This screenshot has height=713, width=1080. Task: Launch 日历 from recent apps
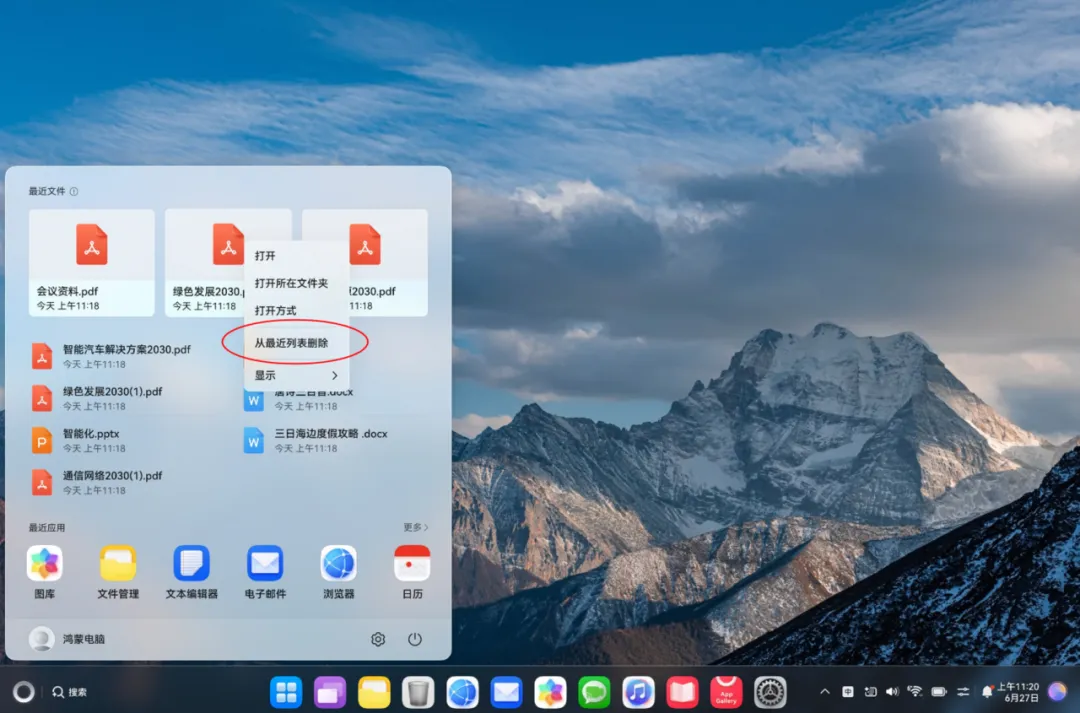[x=412, y=572]
